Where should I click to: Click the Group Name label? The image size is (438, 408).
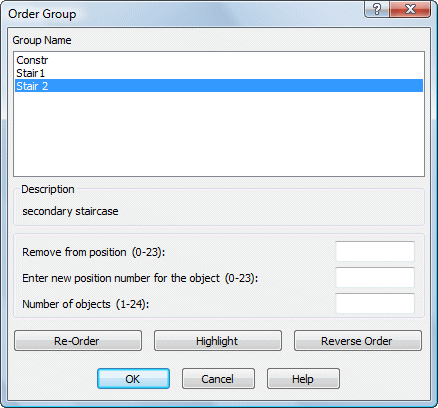pyautogui.click(x=42, y=40)
